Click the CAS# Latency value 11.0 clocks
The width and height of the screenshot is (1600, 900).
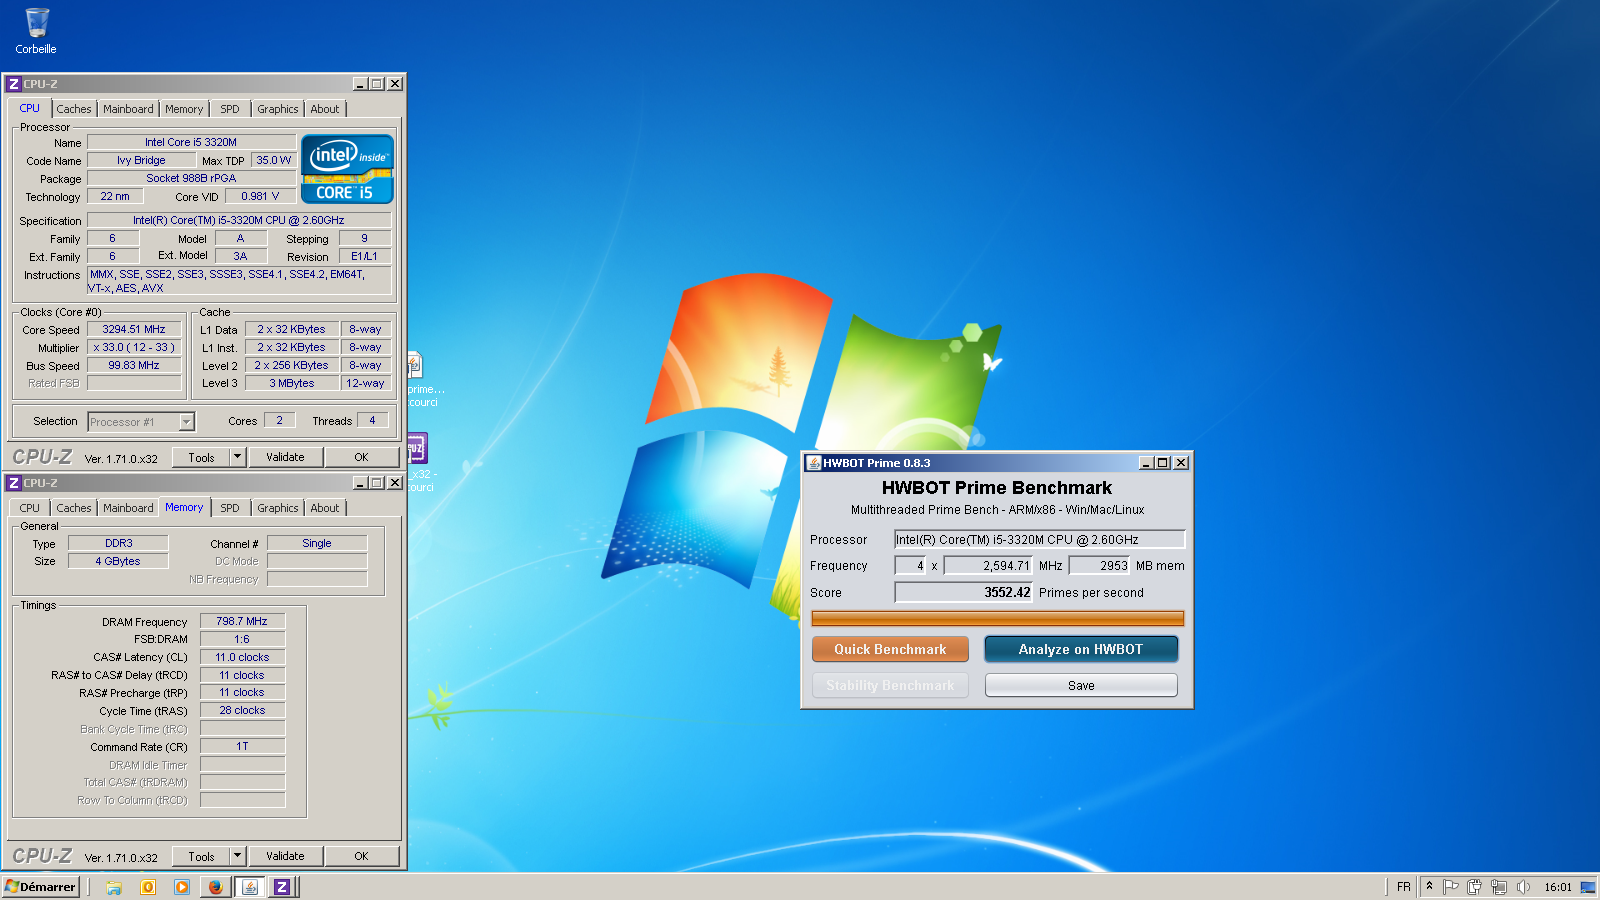(242, 657)
